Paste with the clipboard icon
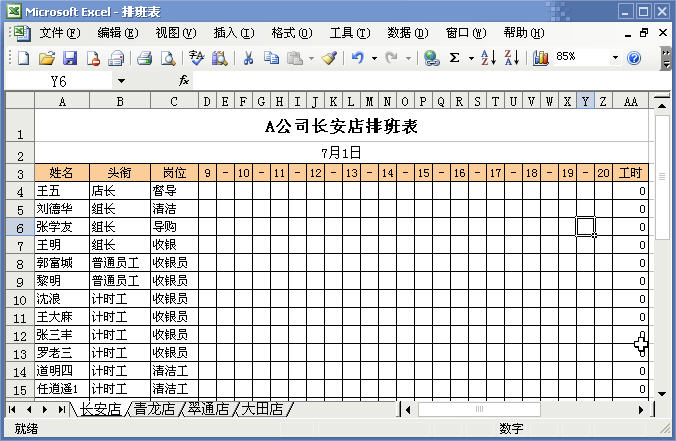The width and height of the screenshot is (676, 441). pos(295,58)
